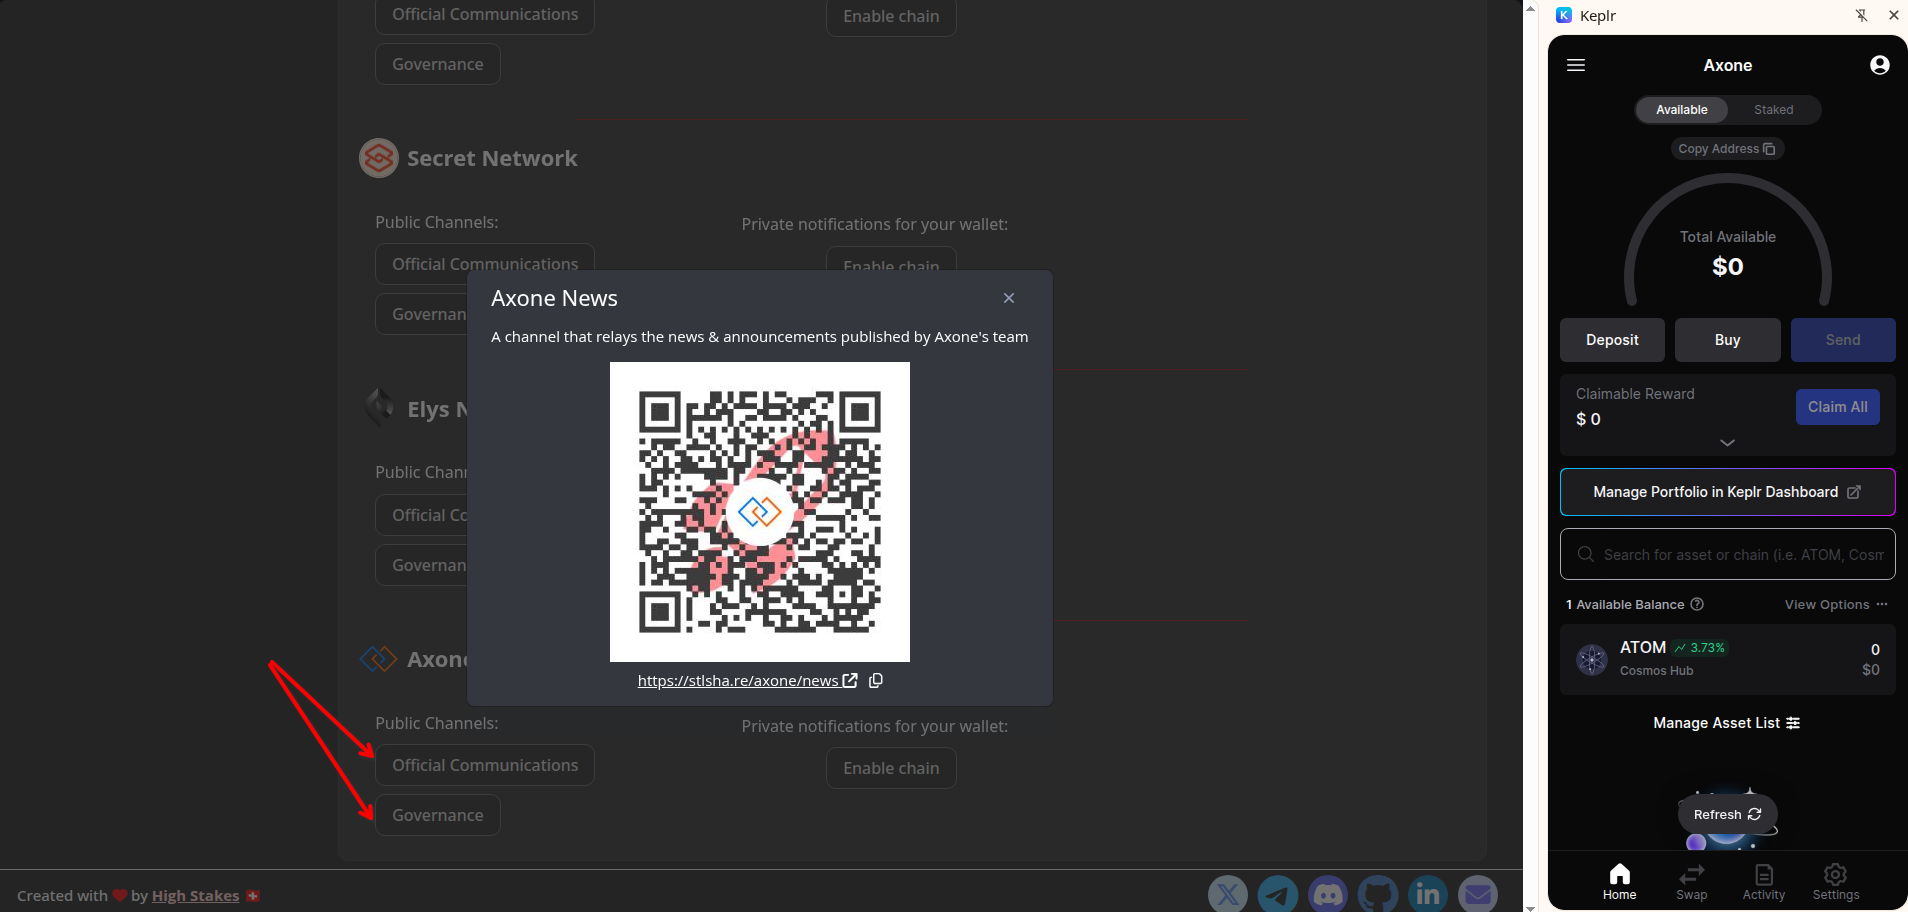Screen dimensions: 1908x912
Task: Click the Secret Network heading text
Action: point(492,158)
